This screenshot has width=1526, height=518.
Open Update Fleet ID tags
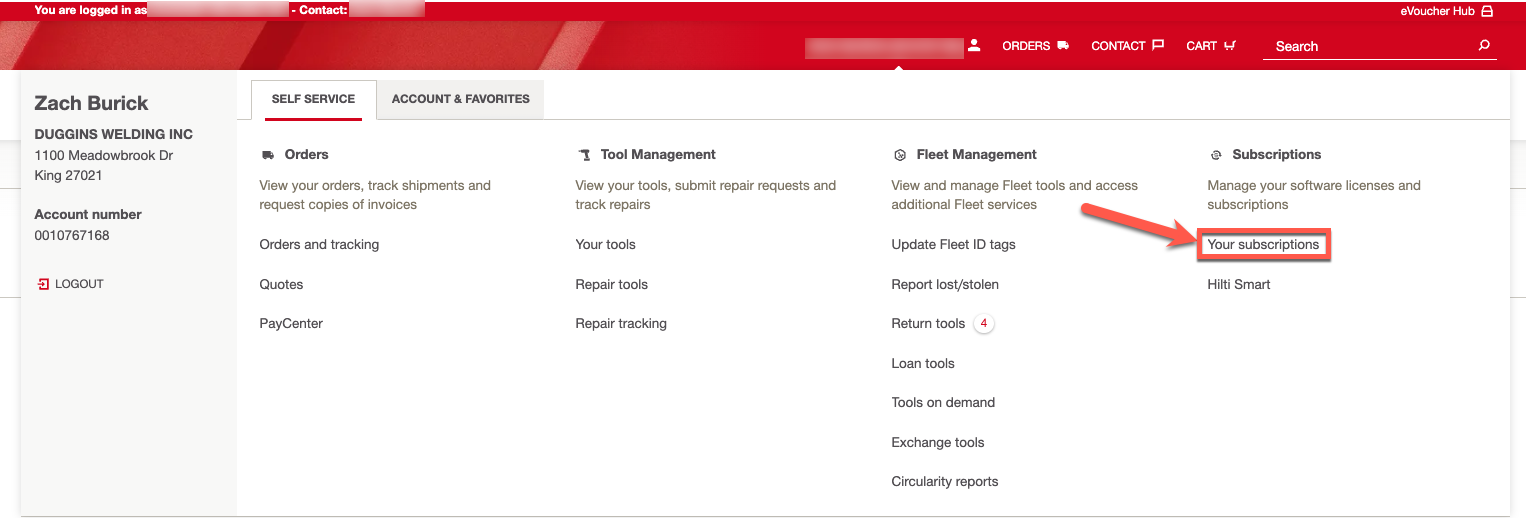[953, 244]
